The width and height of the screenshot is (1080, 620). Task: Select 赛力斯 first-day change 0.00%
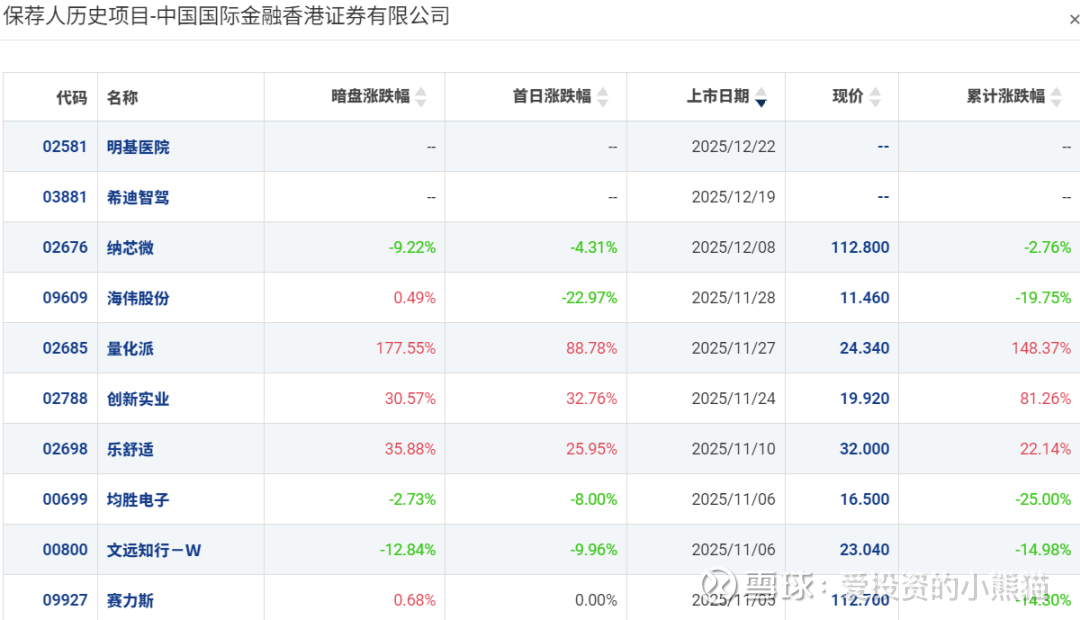596,599
